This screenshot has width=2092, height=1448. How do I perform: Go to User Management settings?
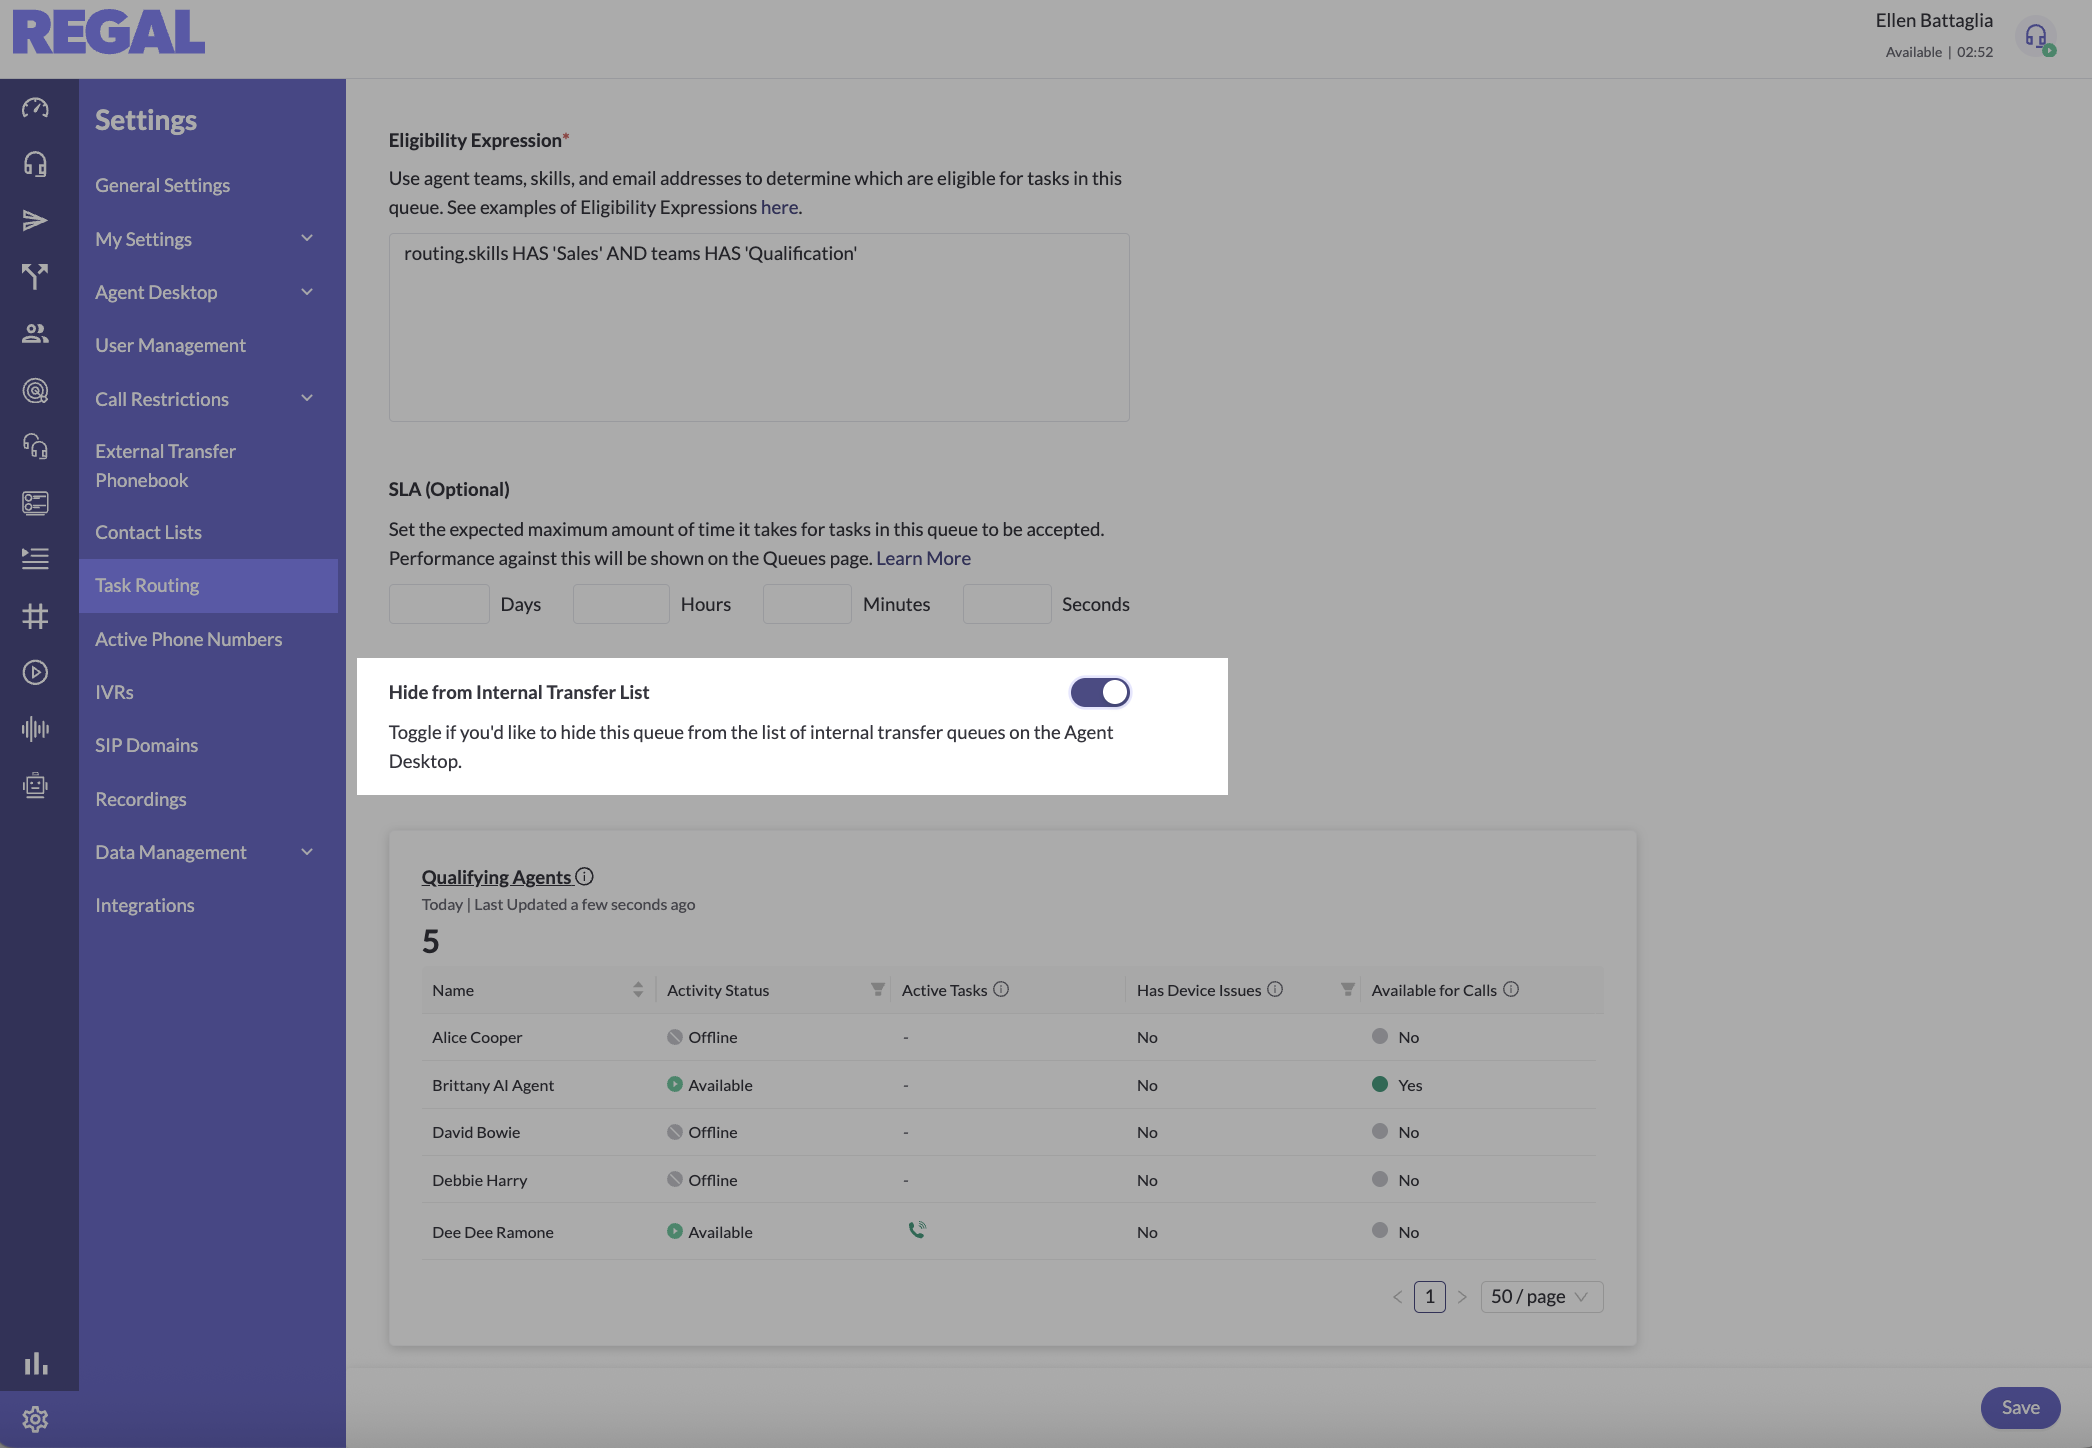click(x=170, y=345)
